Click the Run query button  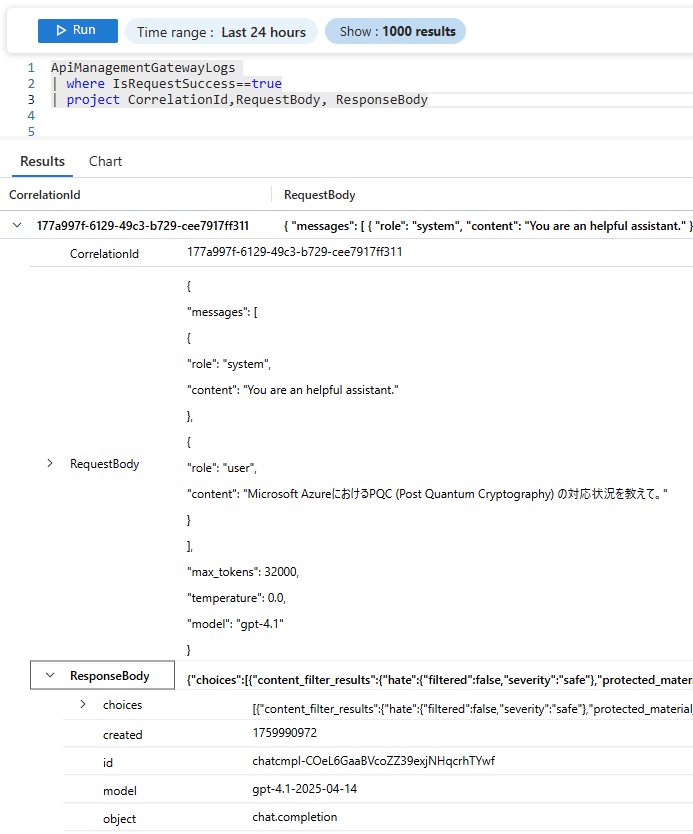tap(77, 31)
